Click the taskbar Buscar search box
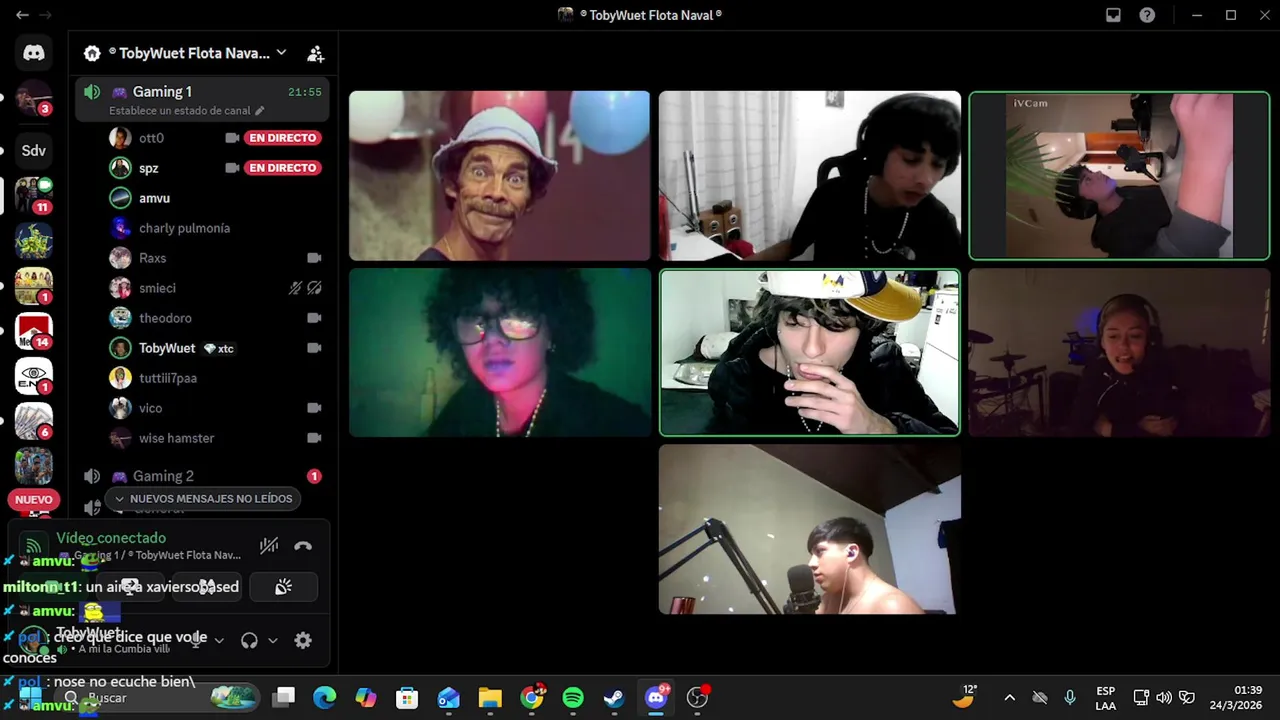1280x720 pixels. coord(157,697)
